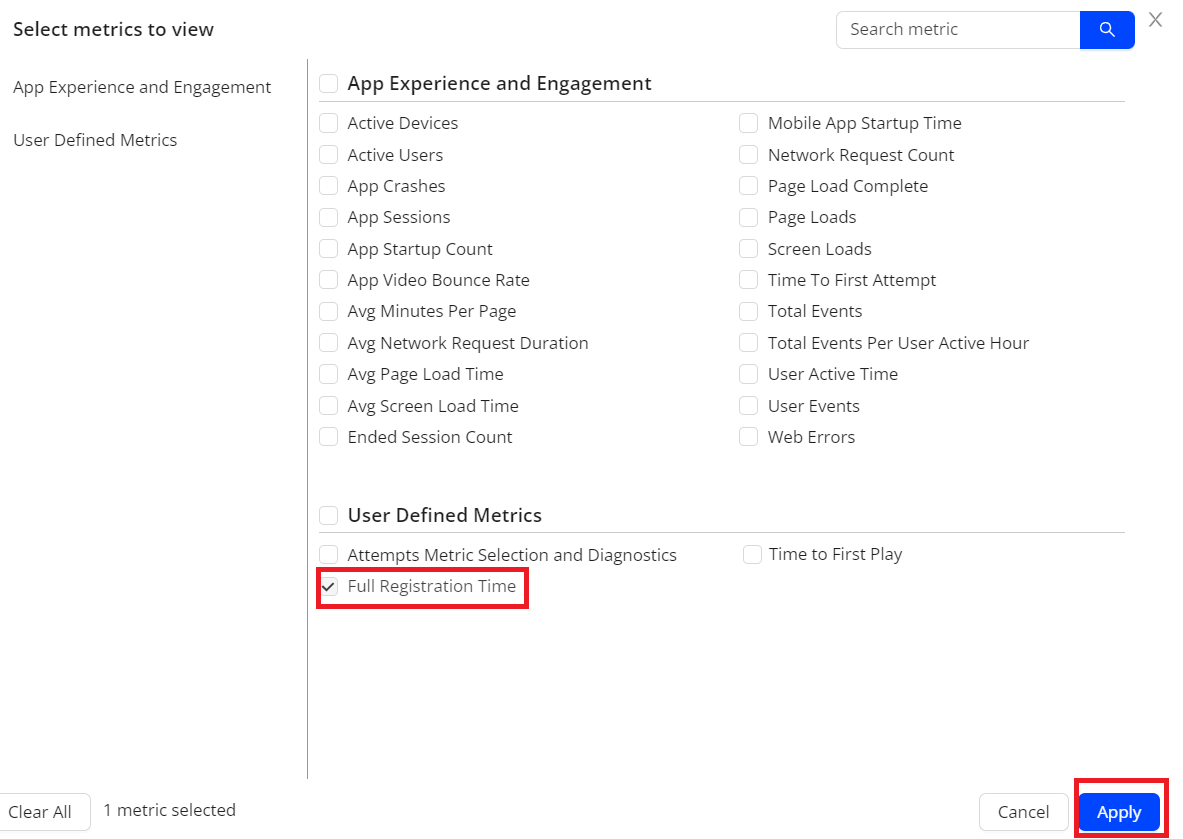Click the 'Select metrics to view' title

pyautogui.click(x=113, y=29)
